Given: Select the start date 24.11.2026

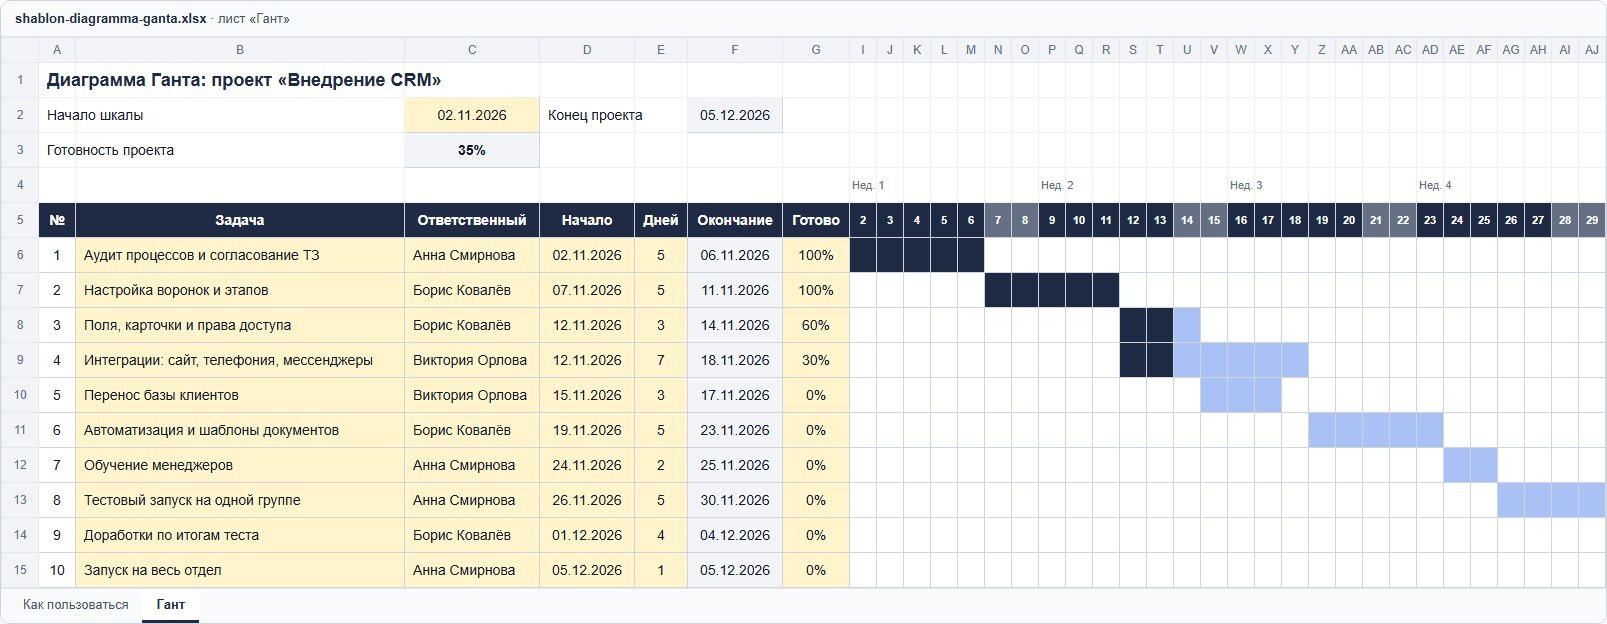Looking at the screenshot, I should 587,465.
